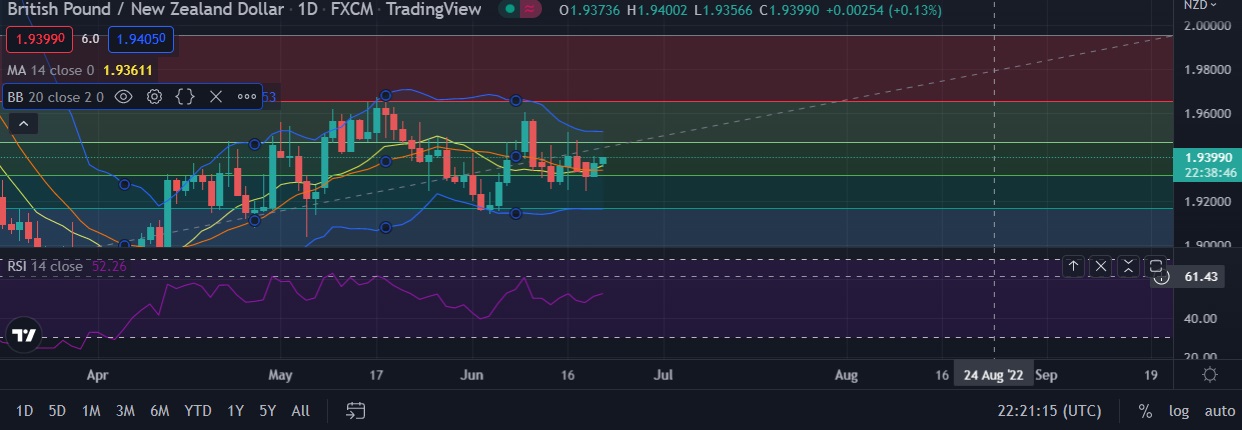Open the Go to date calendar icon

coord(356,410)
